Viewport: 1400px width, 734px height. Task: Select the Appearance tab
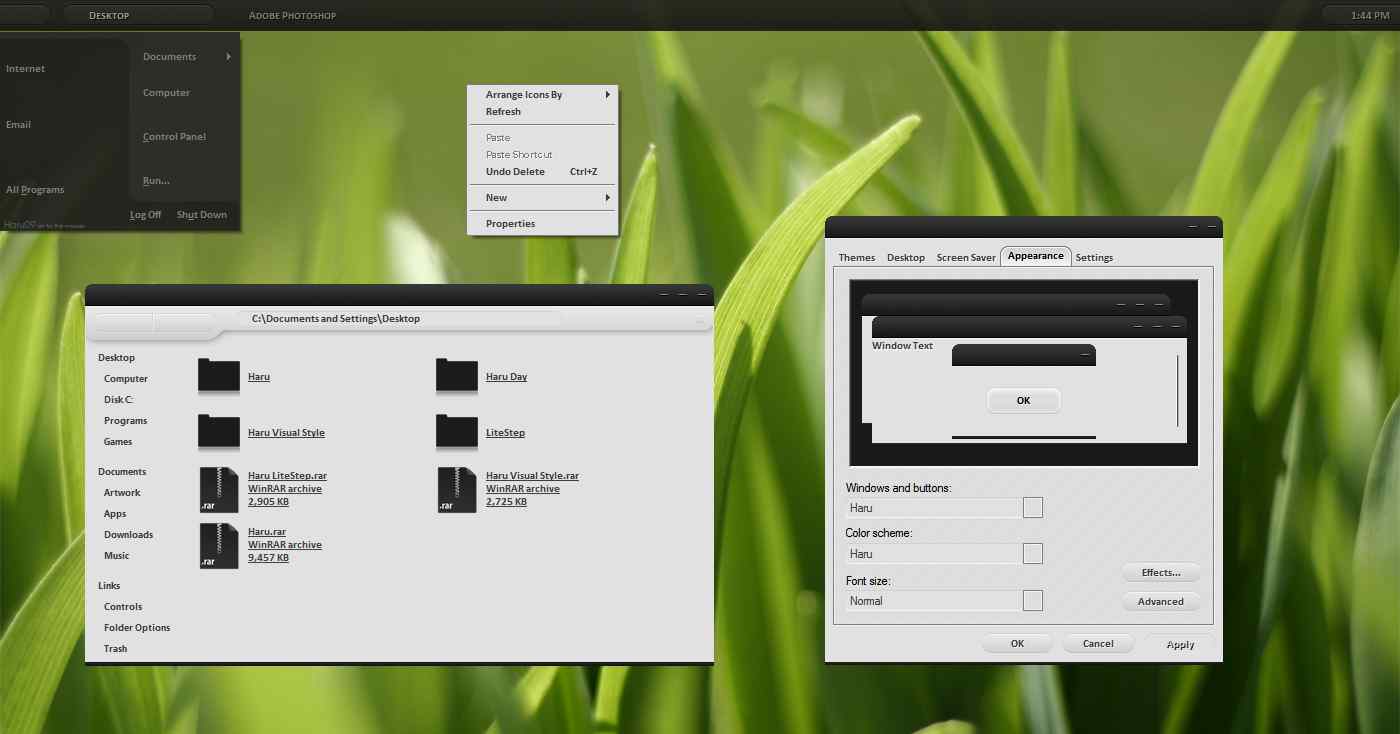tap(1036, 256)
